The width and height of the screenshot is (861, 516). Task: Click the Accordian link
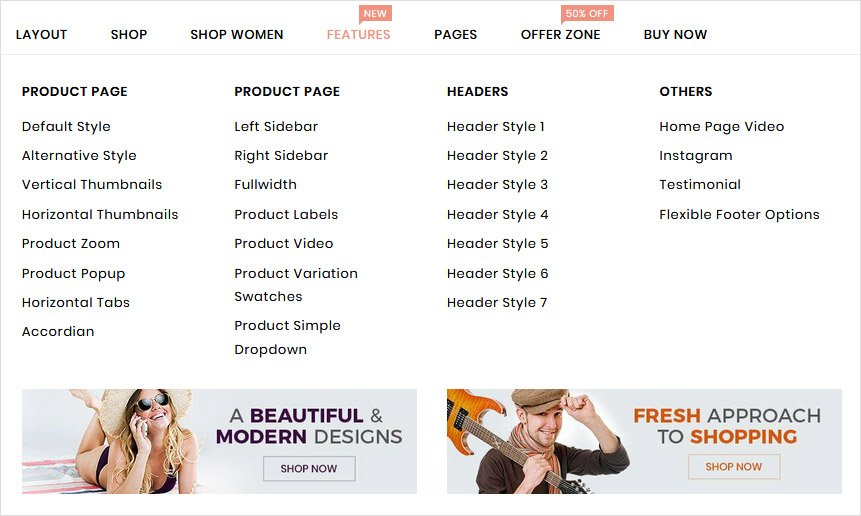pyautogui.click(x=58, y=332)
